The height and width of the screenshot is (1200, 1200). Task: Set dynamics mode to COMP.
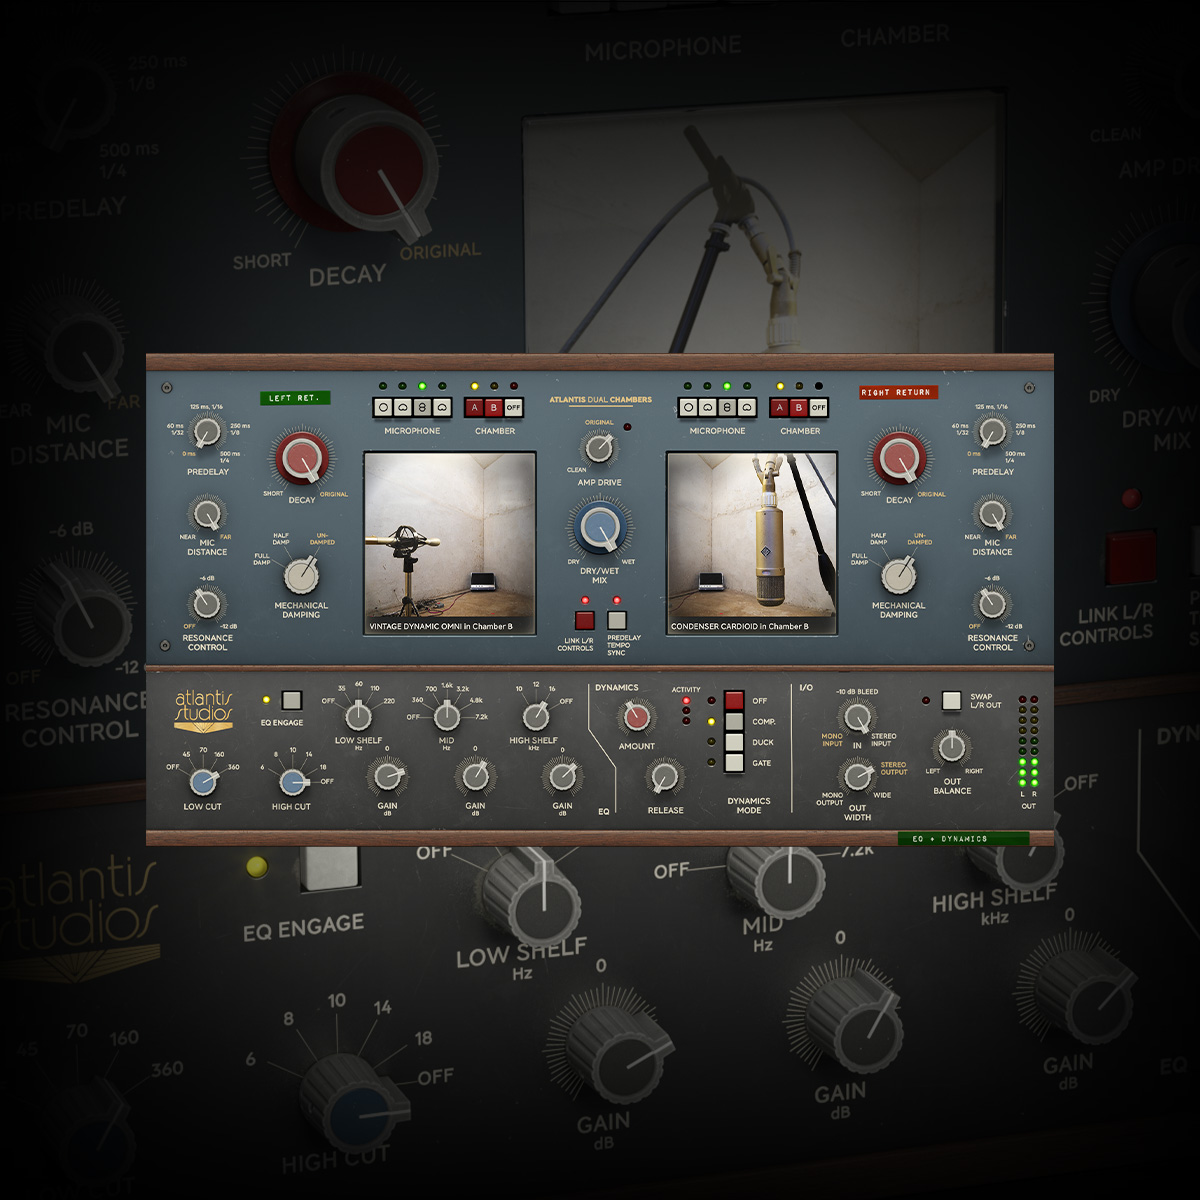tap(732, 720)
